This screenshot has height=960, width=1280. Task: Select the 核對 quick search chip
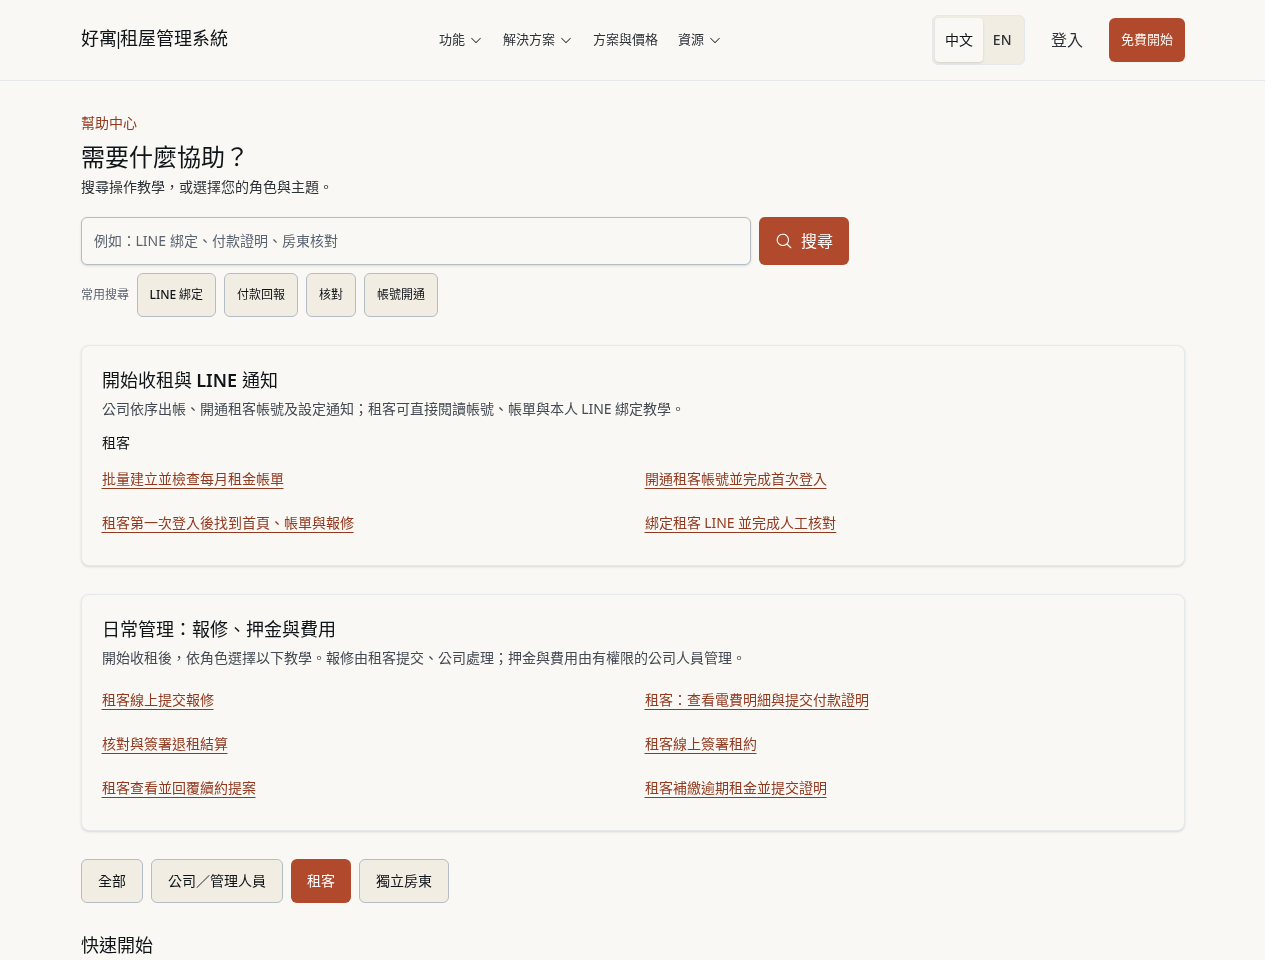click(x=331, y=295)
